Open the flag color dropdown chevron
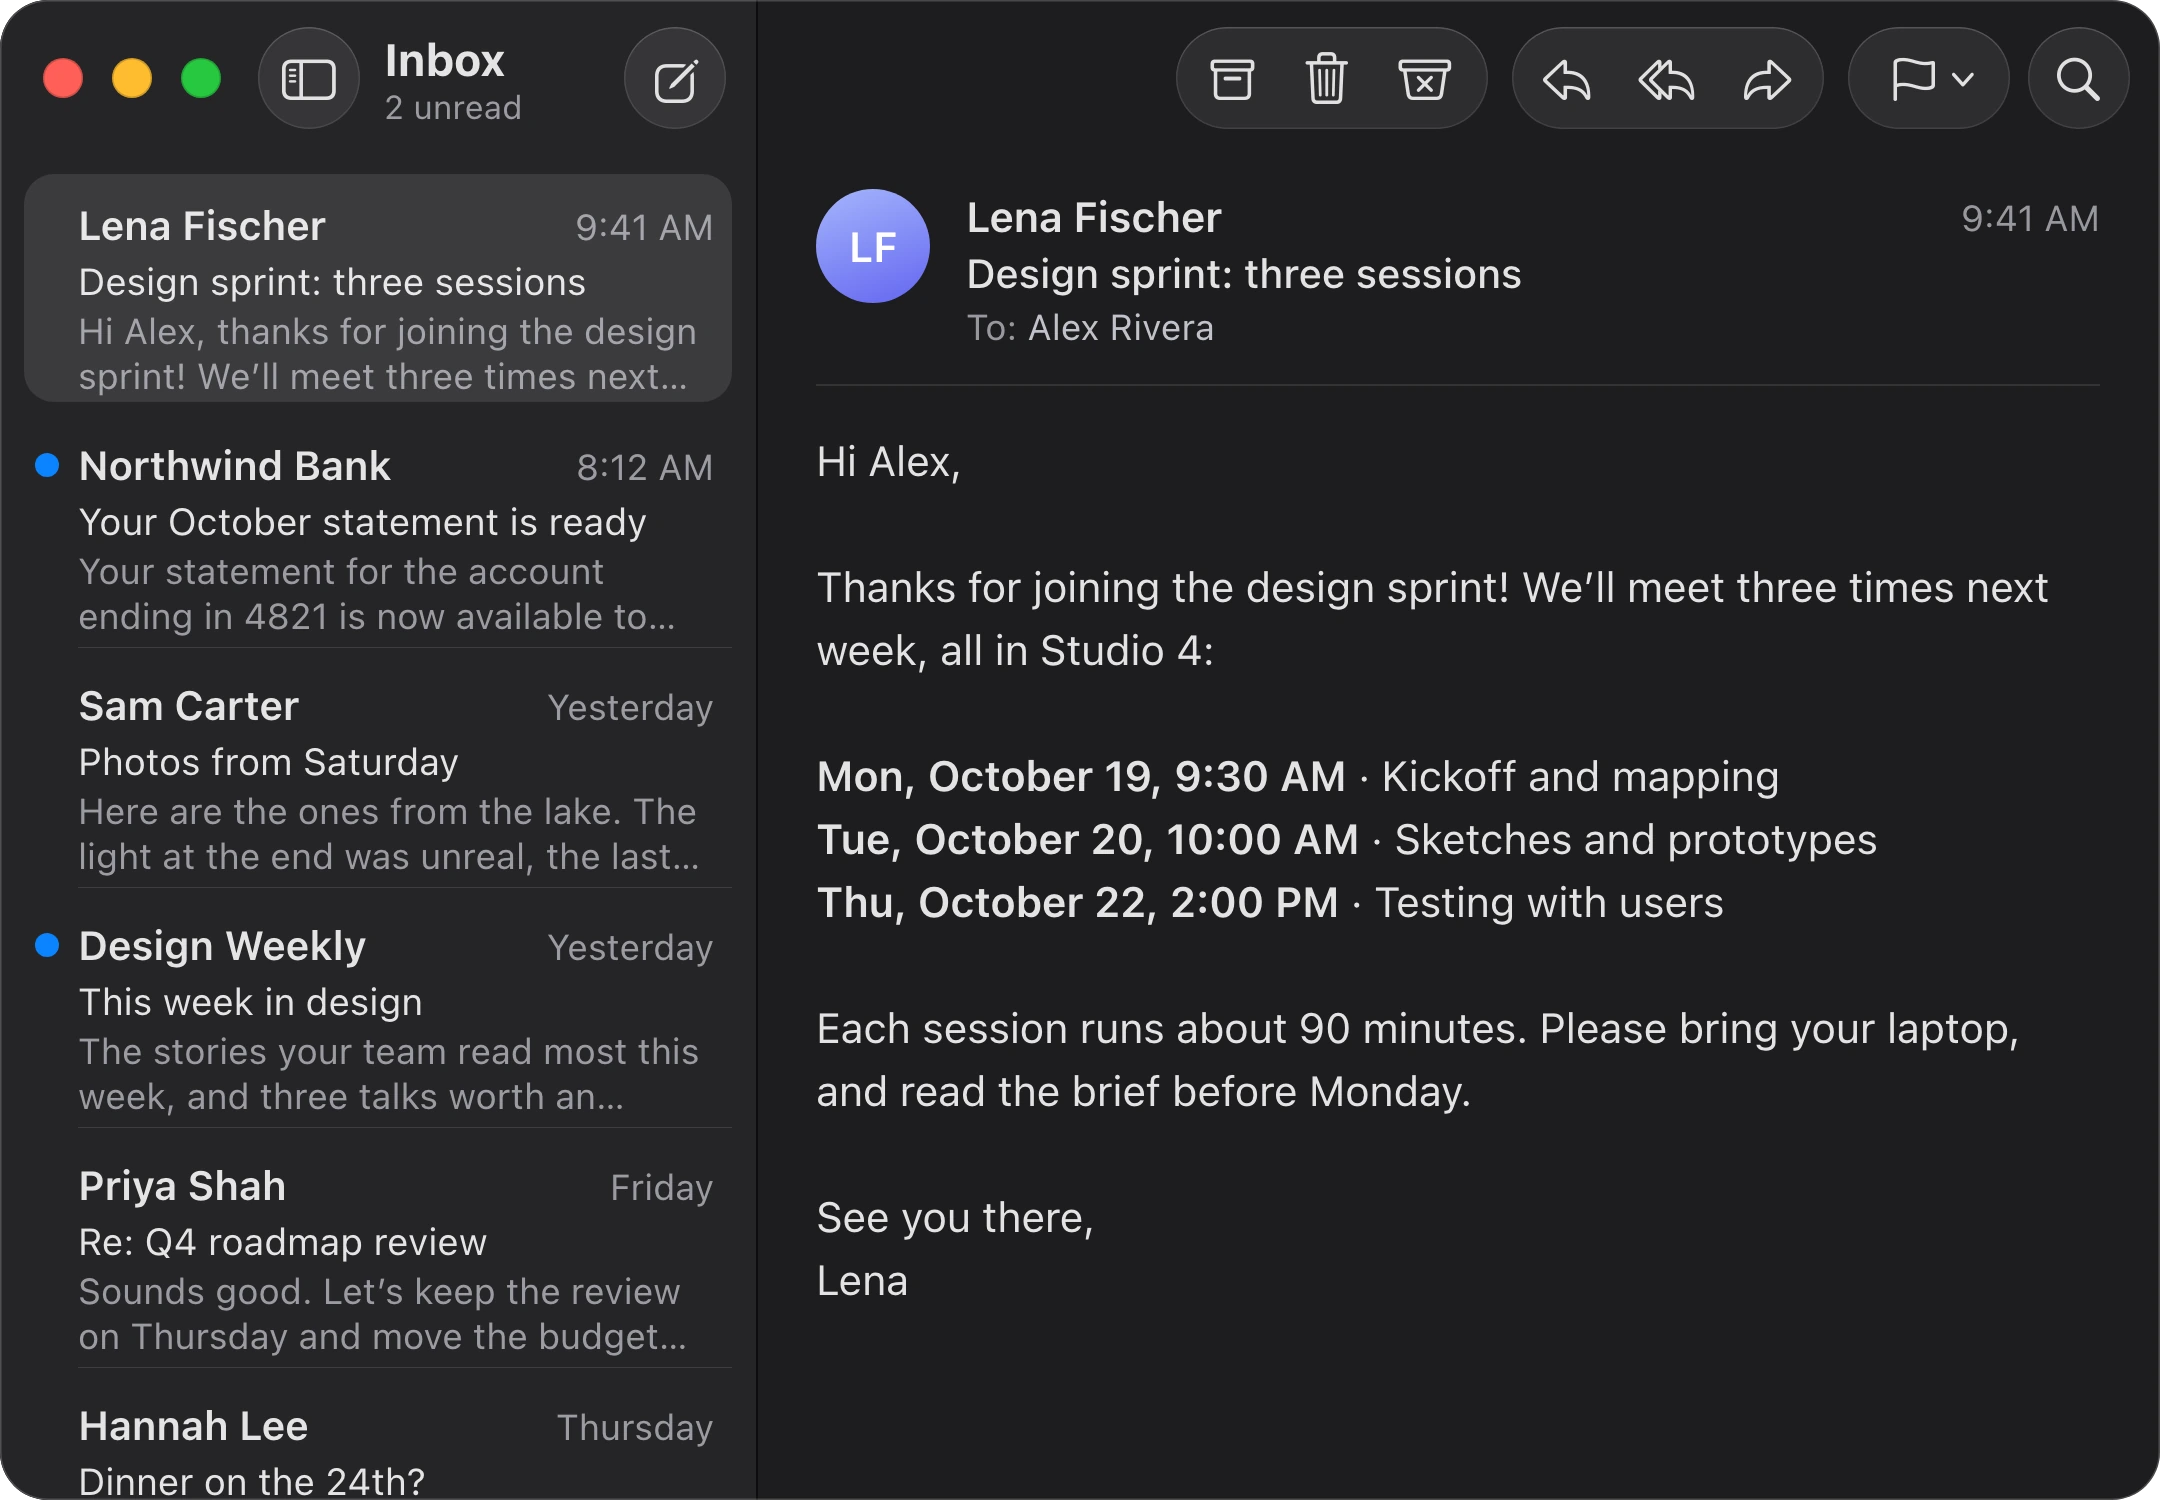 [1963, 79]
